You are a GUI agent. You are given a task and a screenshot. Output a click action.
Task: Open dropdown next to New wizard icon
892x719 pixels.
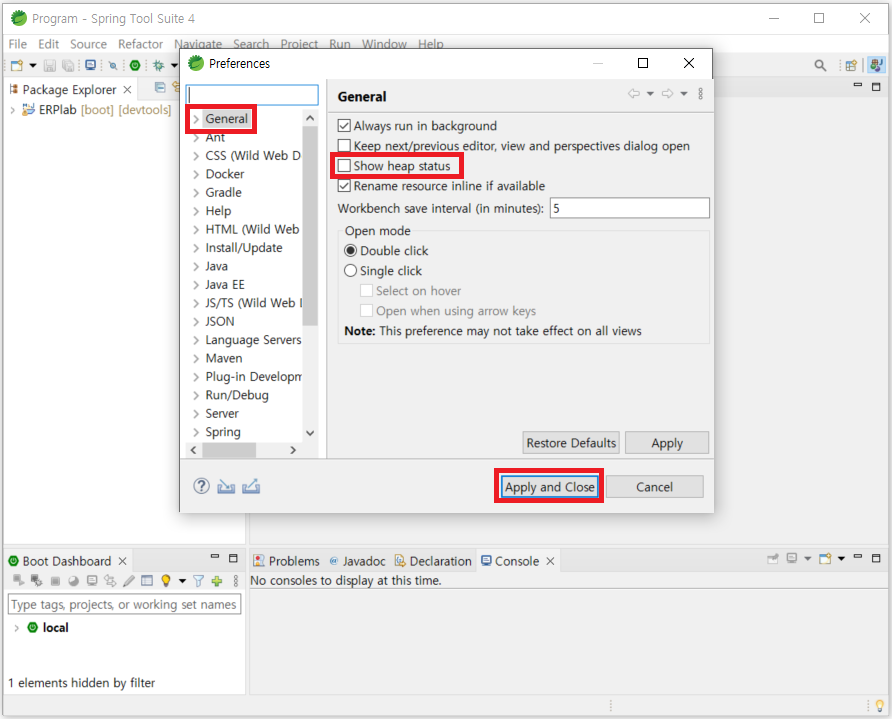[32, 65]
